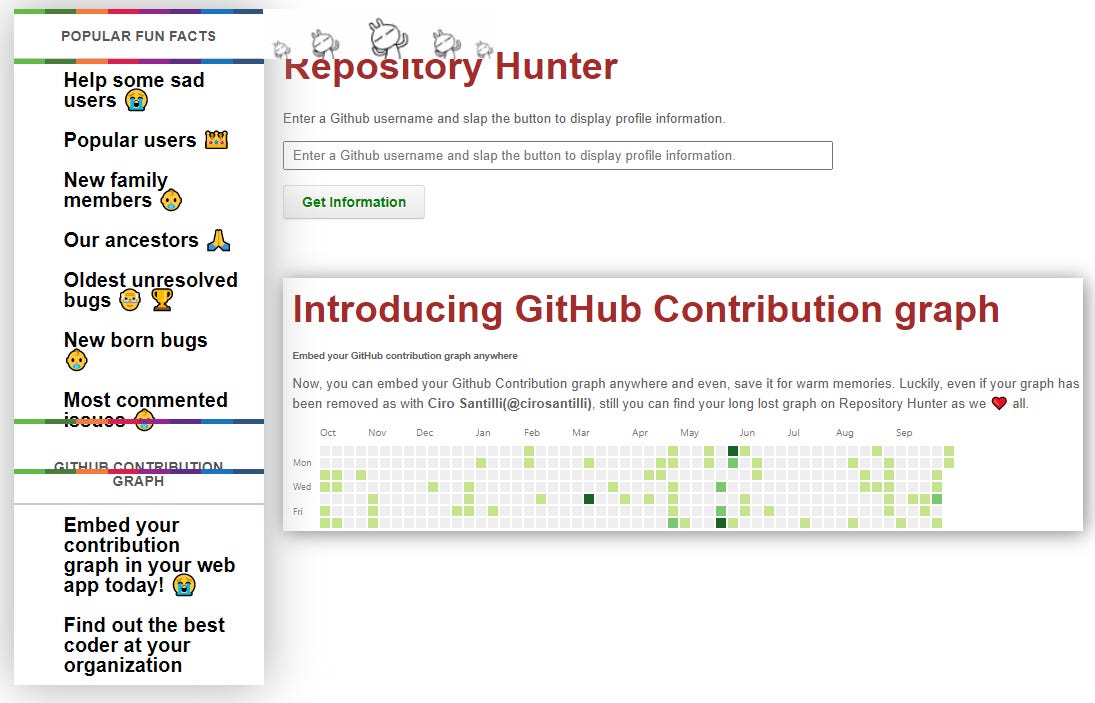Click the red heart emoji in description
Image resolution: width=1095 pixels, height=703 pixels.
point(999,404)
